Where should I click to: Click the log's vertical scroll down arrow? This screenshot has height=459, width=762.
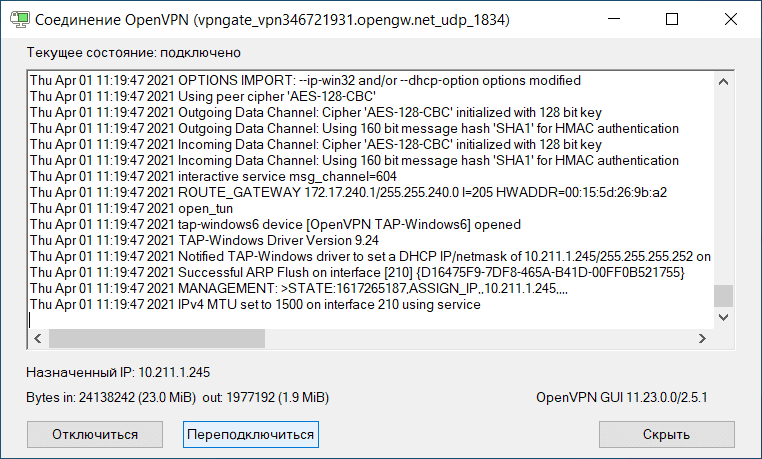tap(723, 317)
